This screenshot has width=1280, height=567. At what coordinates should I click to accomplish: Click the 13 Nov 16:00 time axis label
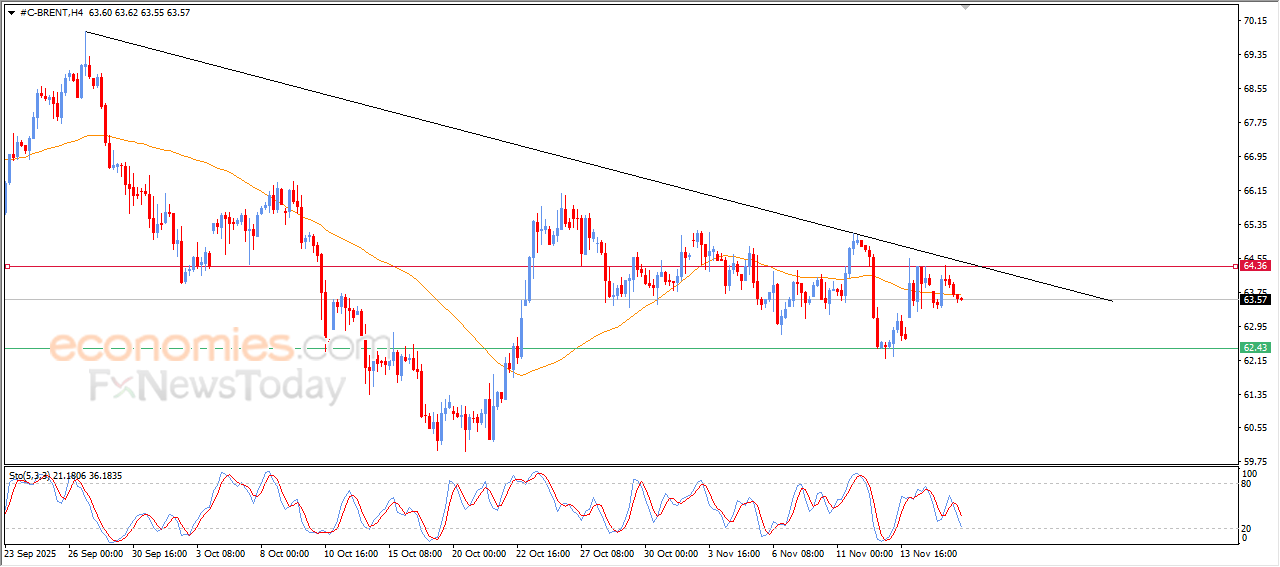pos(929,553)
